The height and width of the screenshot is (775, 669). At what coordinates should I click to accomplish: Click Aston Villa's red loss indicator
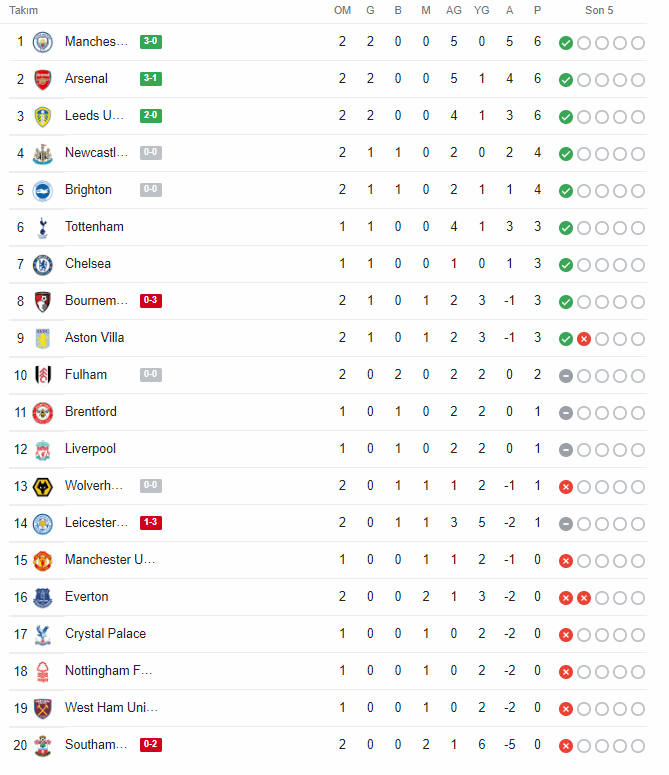click(584, 339)
